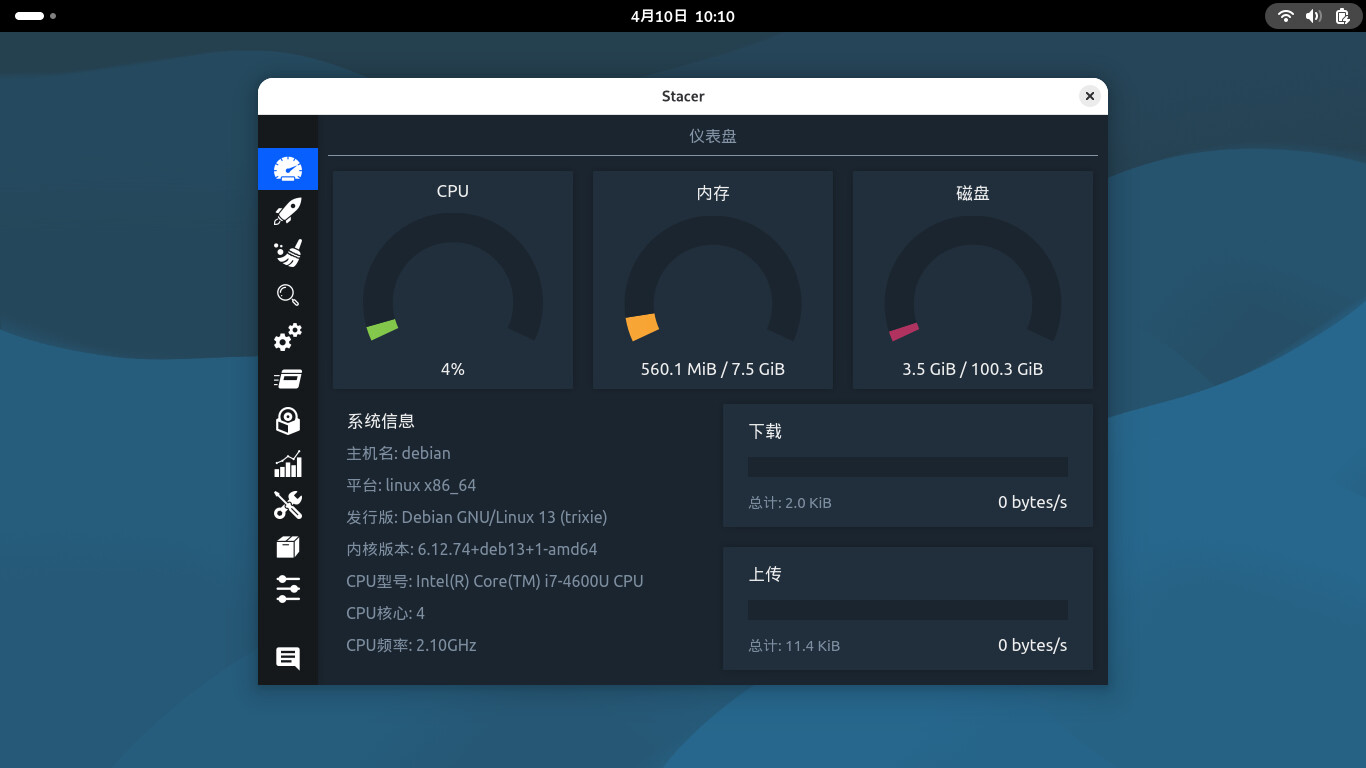This screenshot has width=1366, height=768.
Task: Click the 上传 upload speed bar
Action: pyautogui.click(x=907, y=610)
